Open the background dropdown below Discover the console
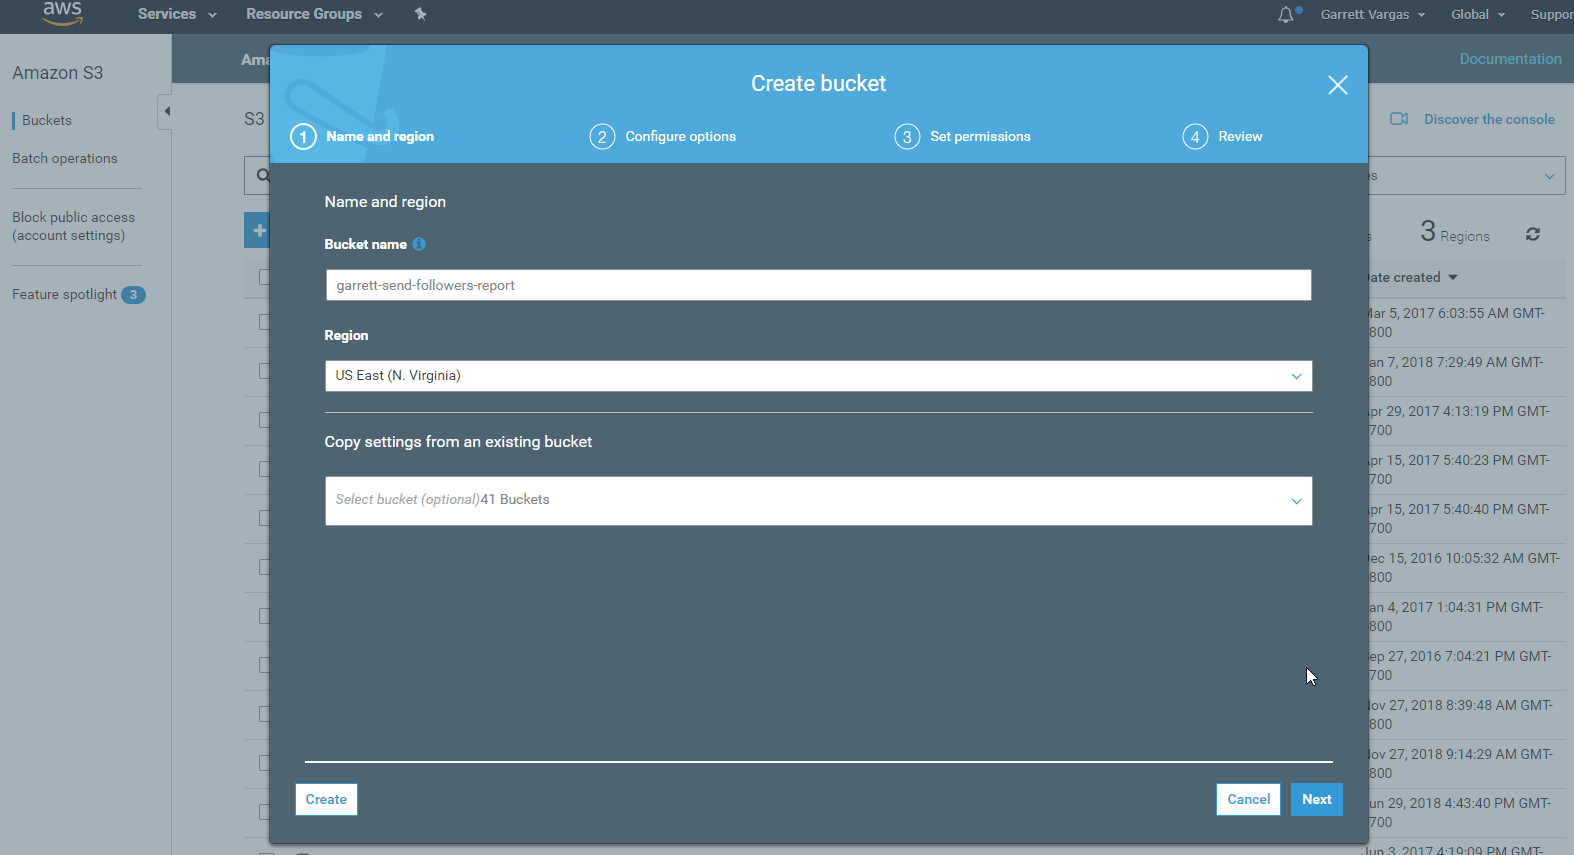 pos(1466,176)
